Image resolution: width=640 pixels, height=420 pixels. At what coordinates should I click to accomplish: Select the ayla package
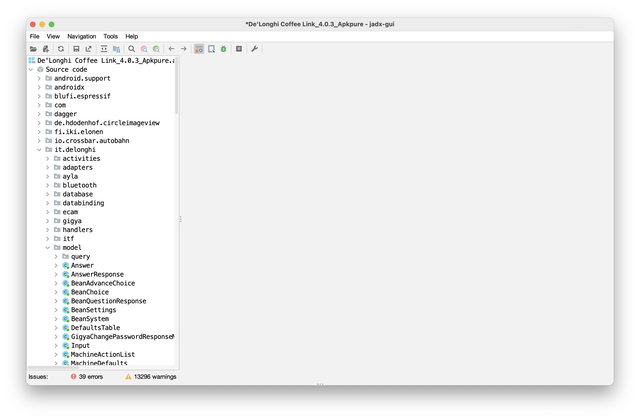70,176
